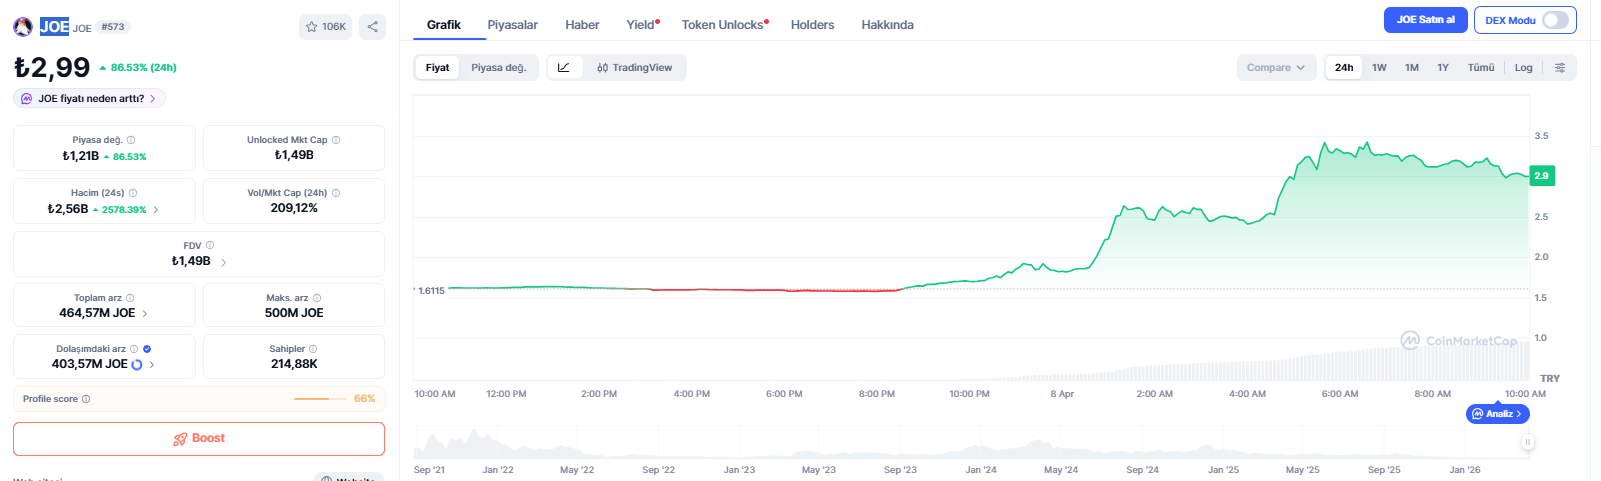Switch to the Piyasalar tab
Image resolution: width=1601 pixels, height=481 pixels.
(x=512, y=25)
